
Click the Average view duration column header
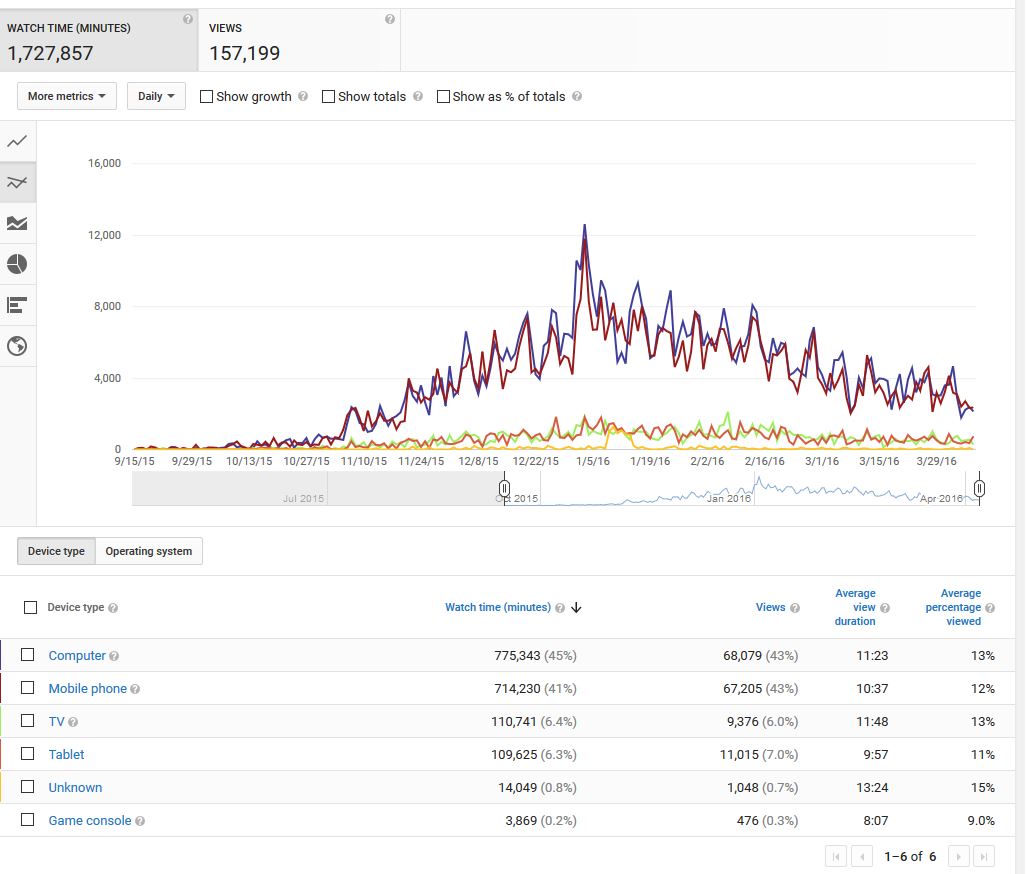pyautogui.click(x=855, y=607)
